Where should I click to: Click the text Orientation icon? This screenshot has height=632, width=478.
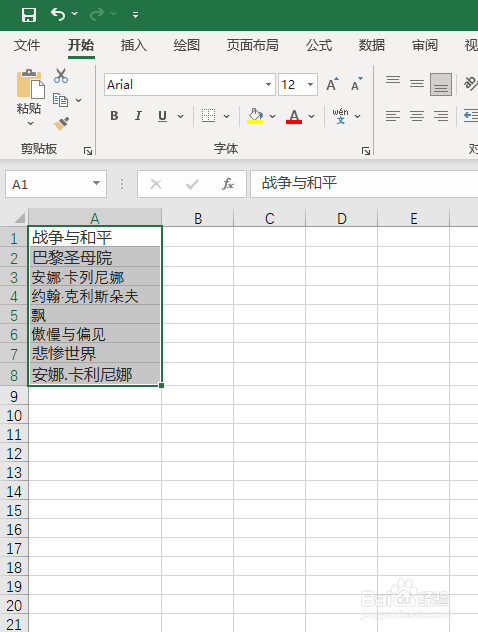pos(471,84)
